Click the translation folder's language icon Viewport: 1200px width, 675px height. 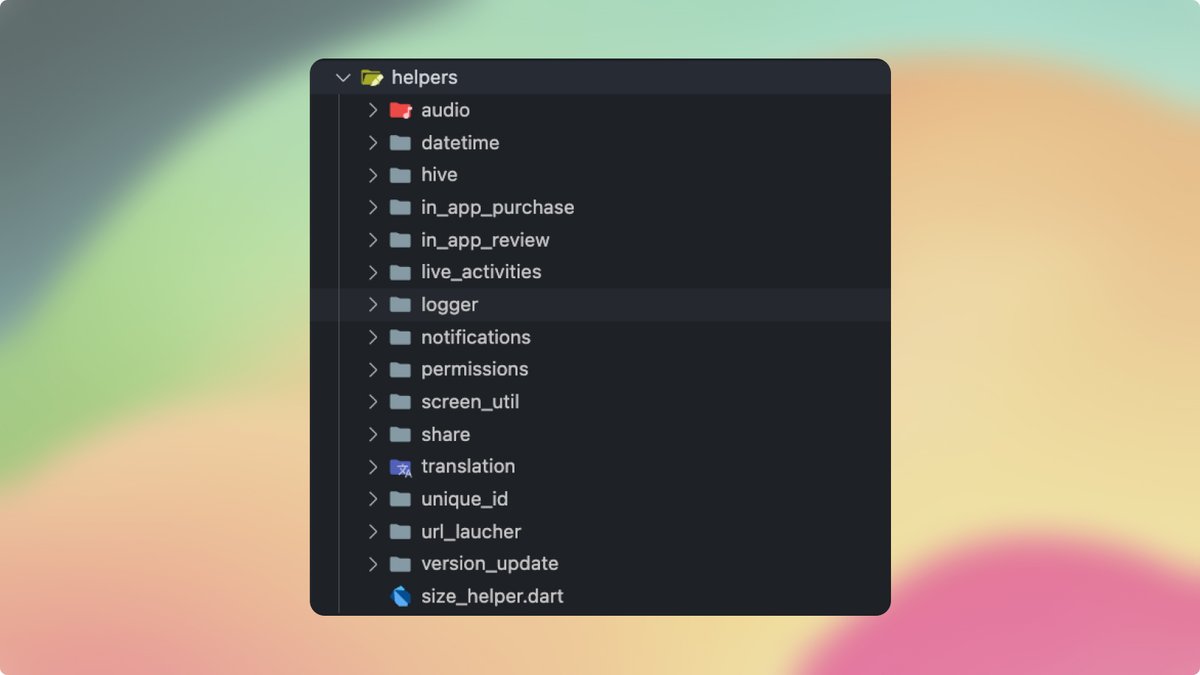point(400,466)
